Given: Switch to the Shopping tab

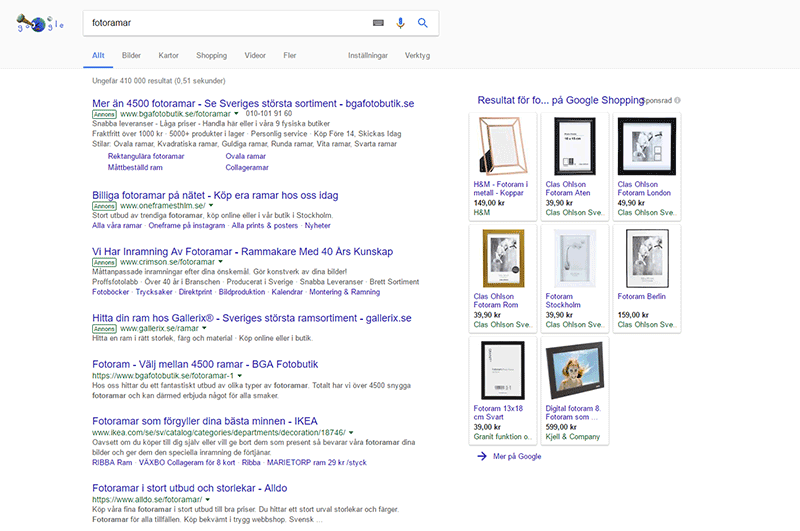Looking at the screenshot, I should [x=211, y=56].
